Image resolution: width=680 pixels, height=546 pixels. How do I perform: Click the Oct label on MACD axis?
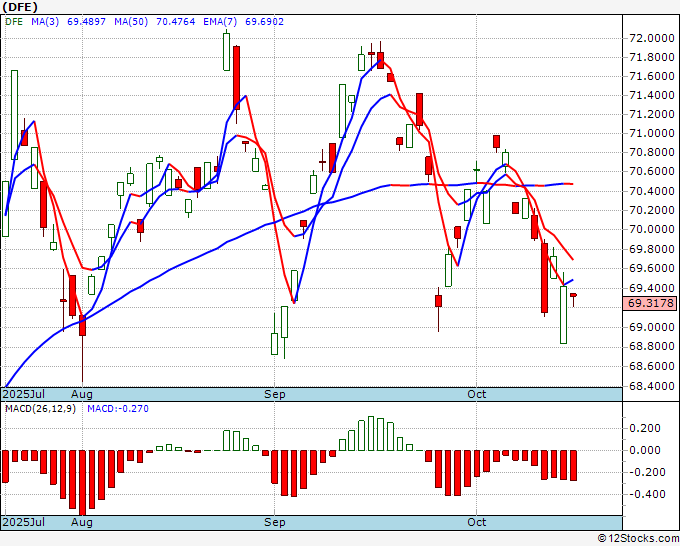pos(477,522)
